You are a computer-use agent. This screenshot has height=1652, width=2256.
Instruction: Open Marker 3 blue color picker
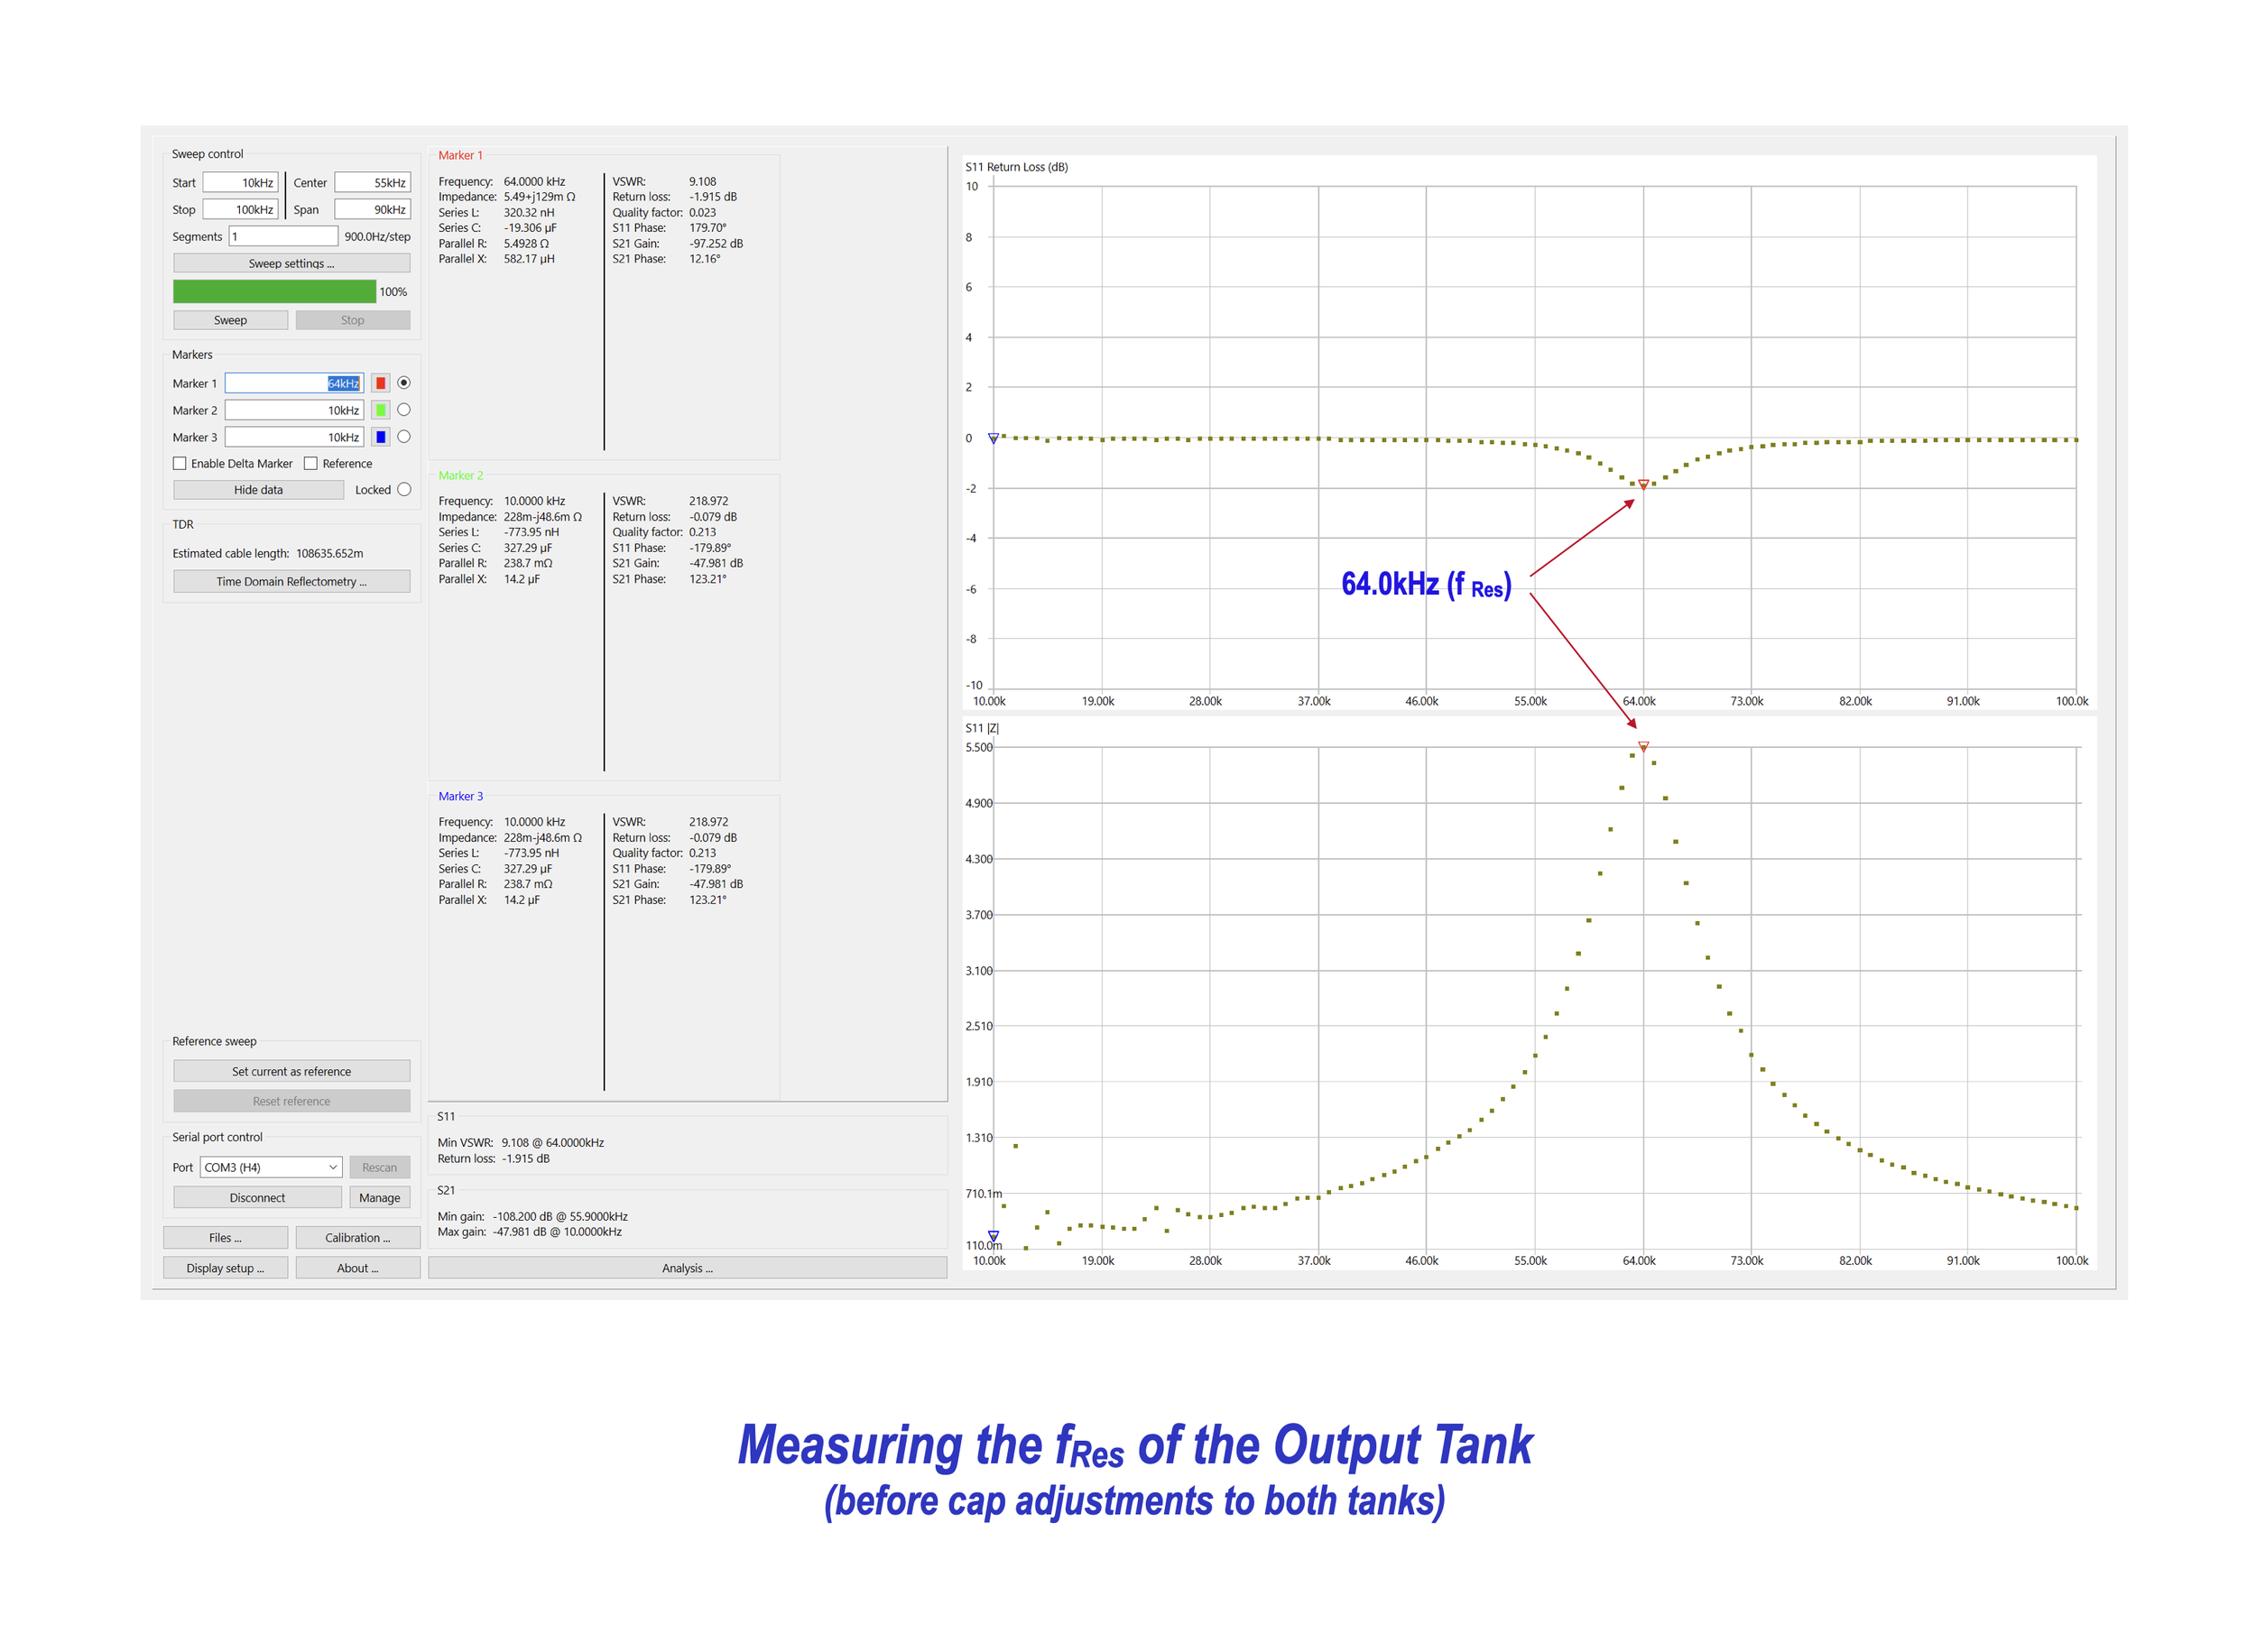380,436
